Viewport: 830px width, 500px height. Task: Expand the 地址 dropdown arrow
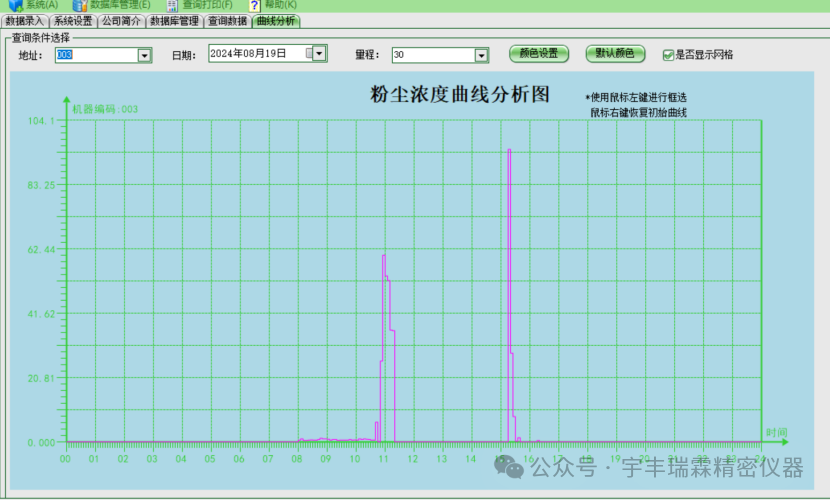pos(144,55)
